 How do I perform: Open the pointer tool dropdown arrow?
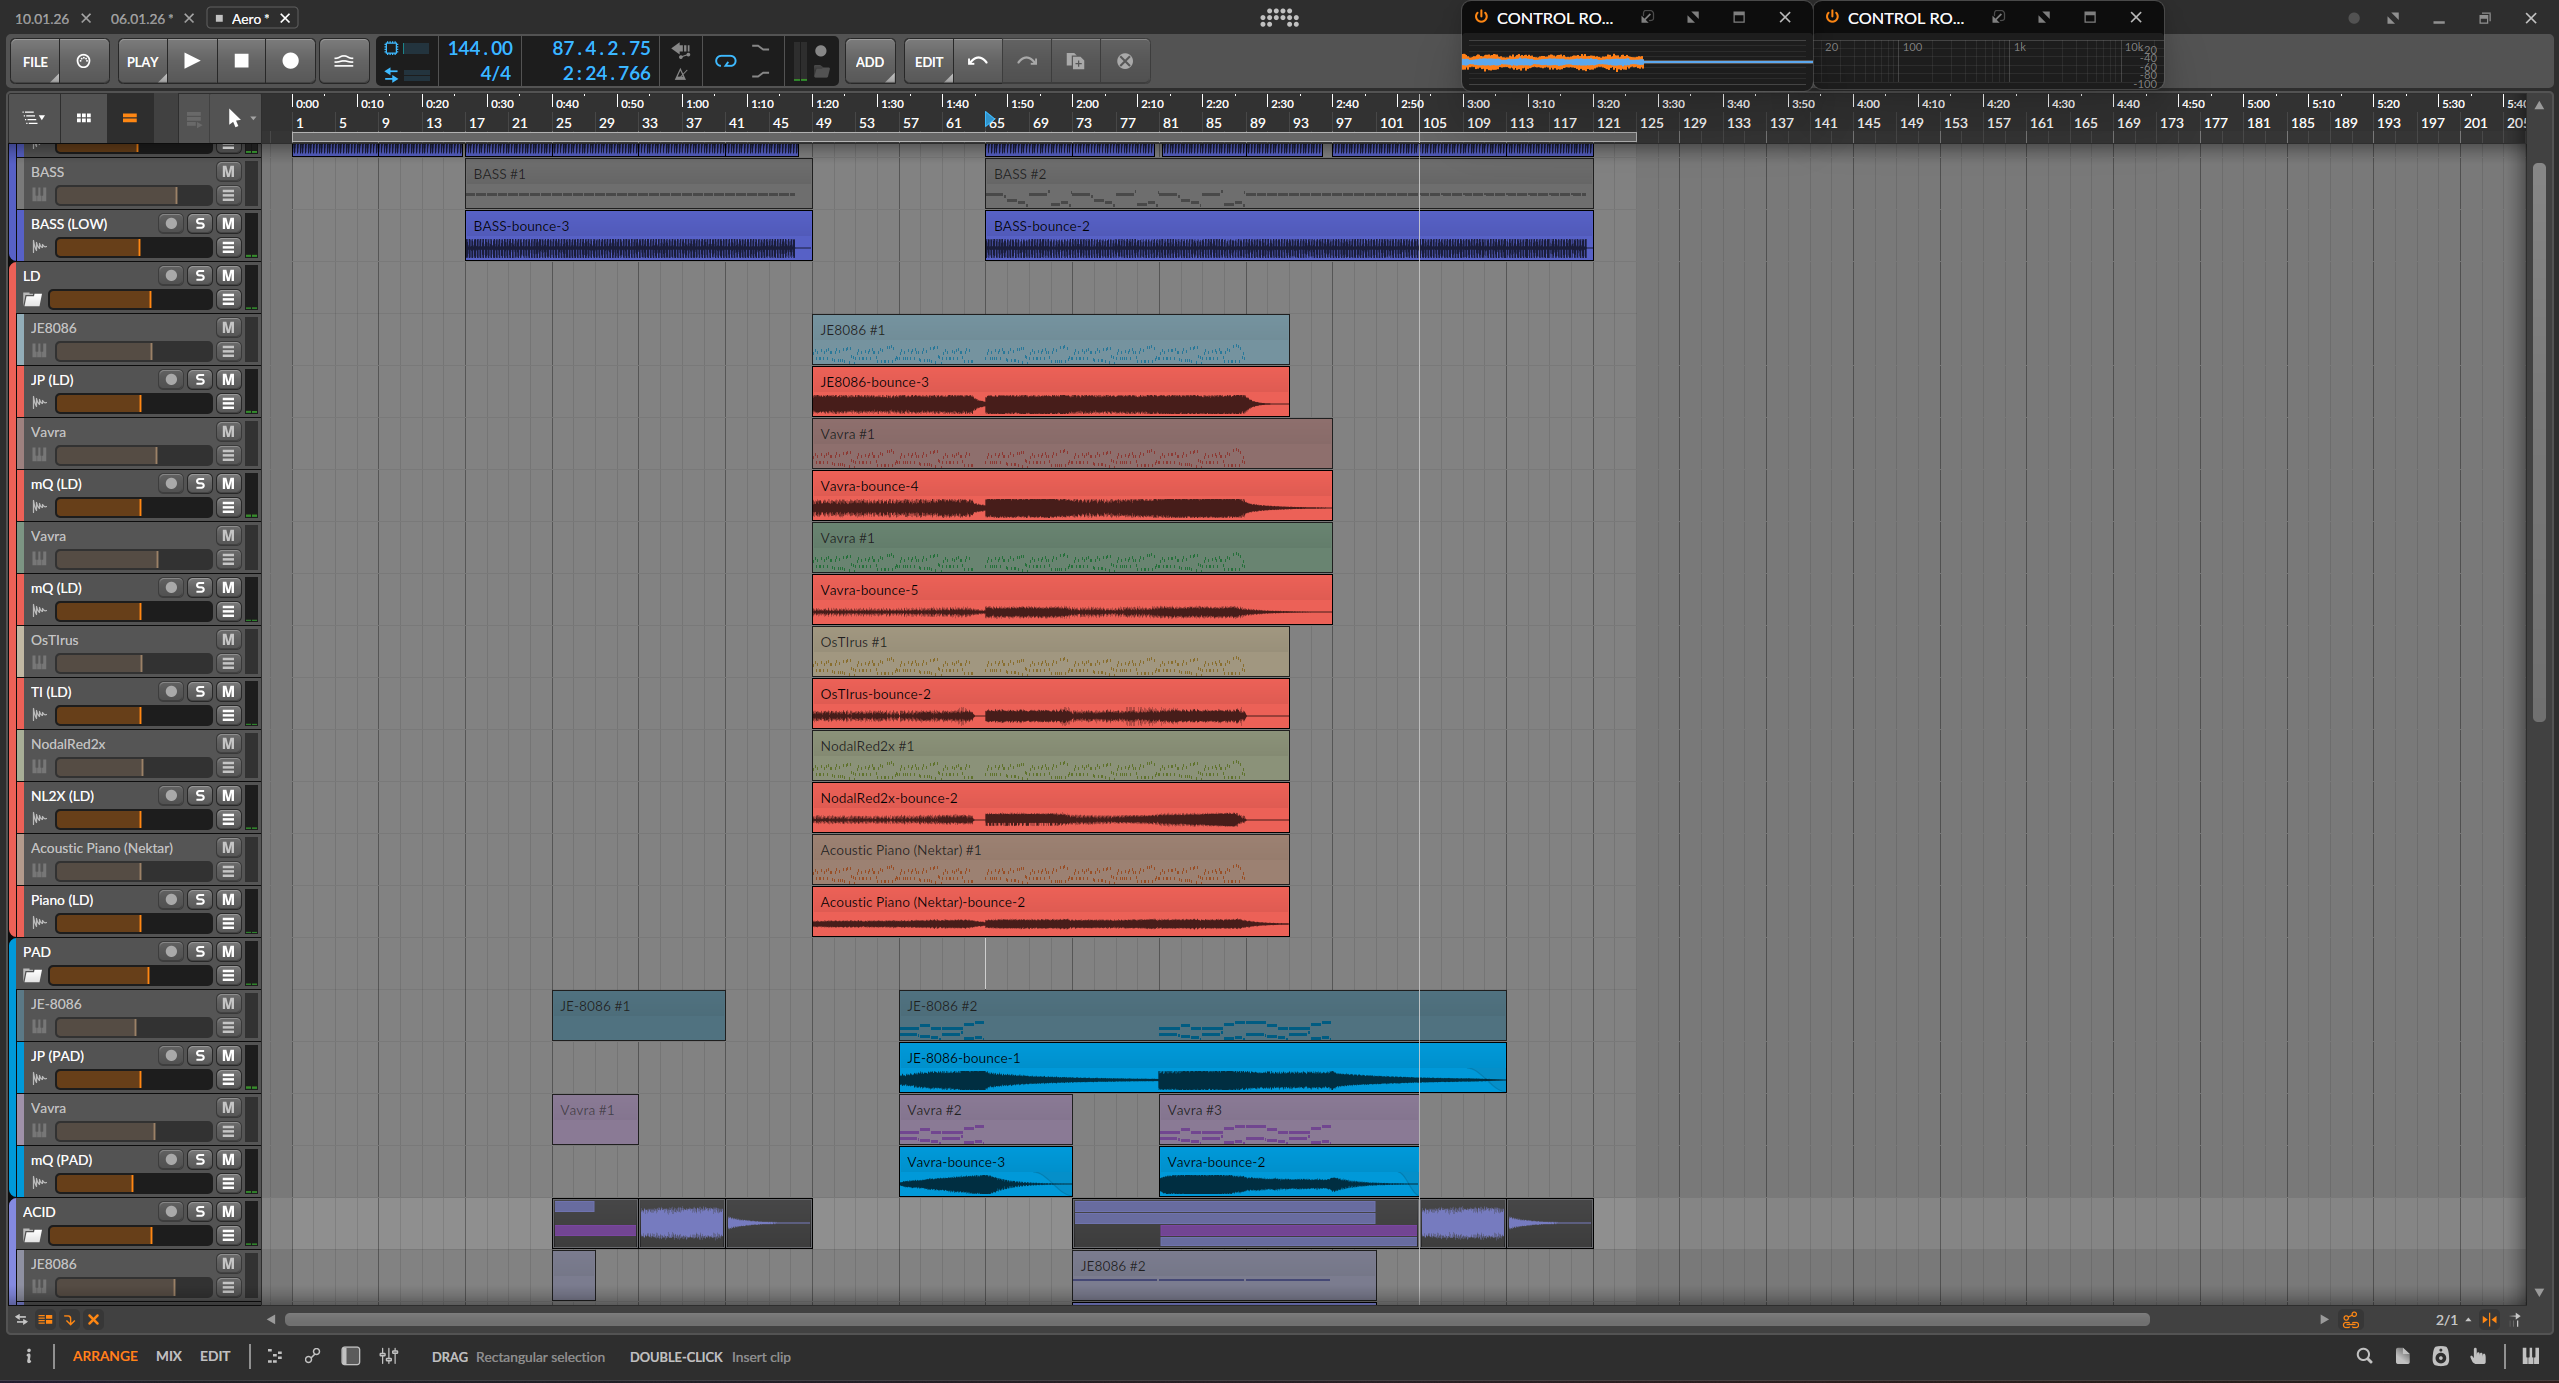[x=253, y=119]
